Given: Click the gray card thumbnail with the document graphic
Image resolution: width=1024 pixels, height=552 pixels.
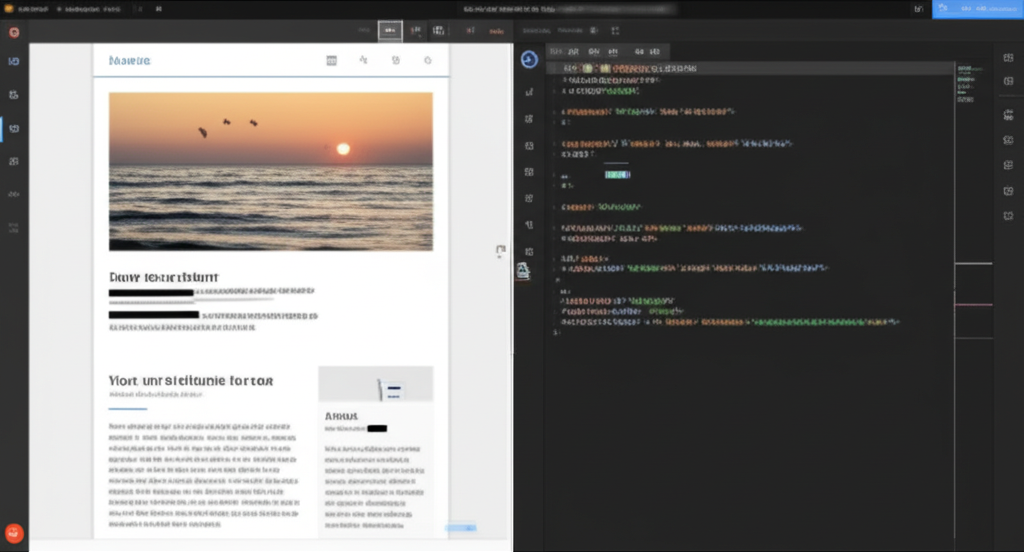Looking at the screenshot, I should [376, 383].
